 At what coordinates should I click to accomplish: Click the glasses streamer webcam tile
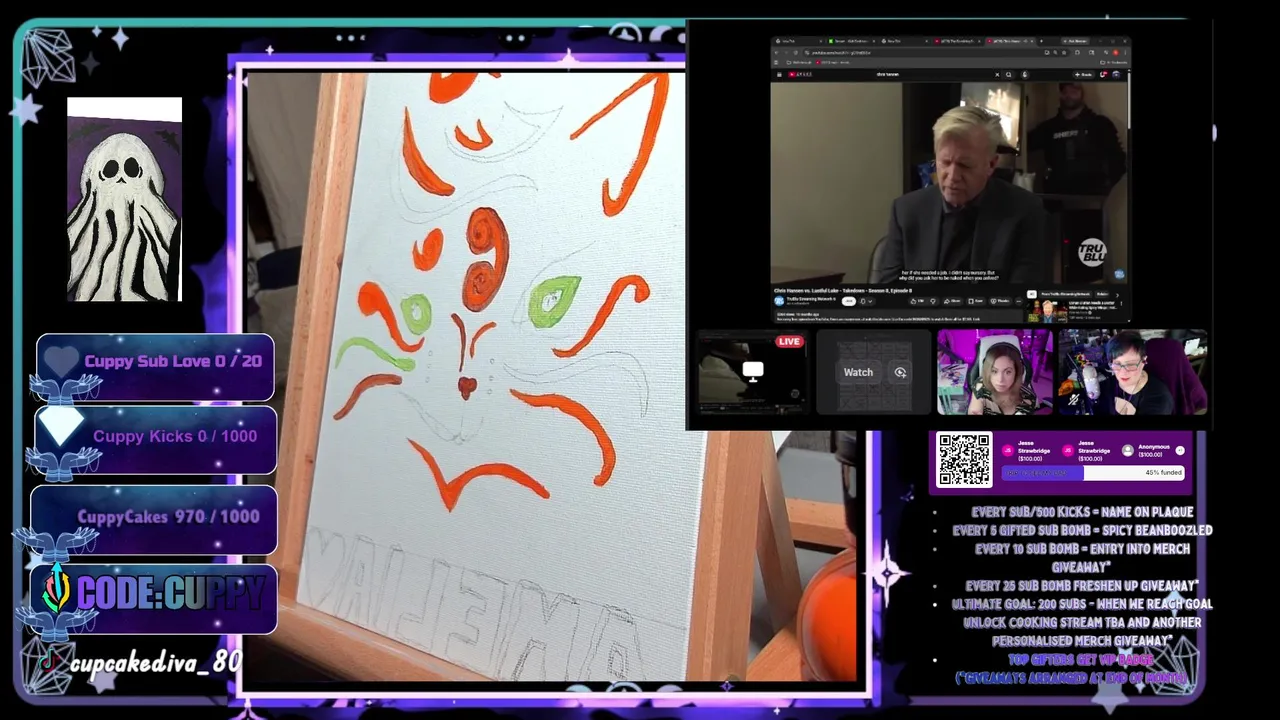pyautogui.click(x=1133, y=372)
